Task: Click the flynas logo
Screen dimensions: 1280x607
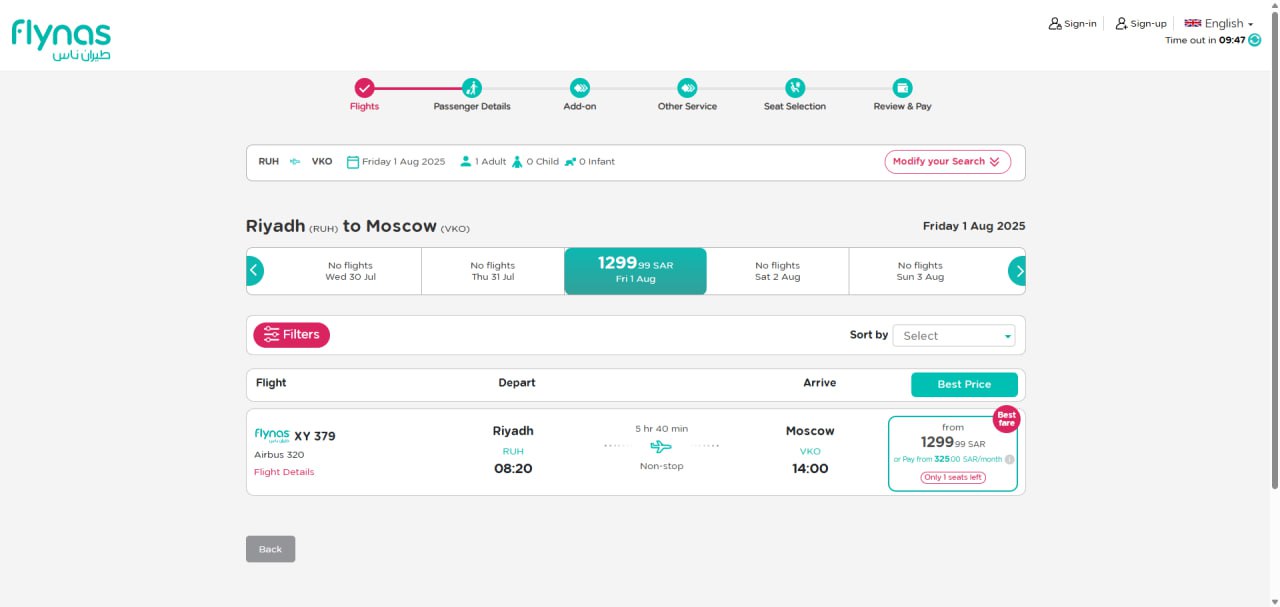Action: click(x=61, y=39)
